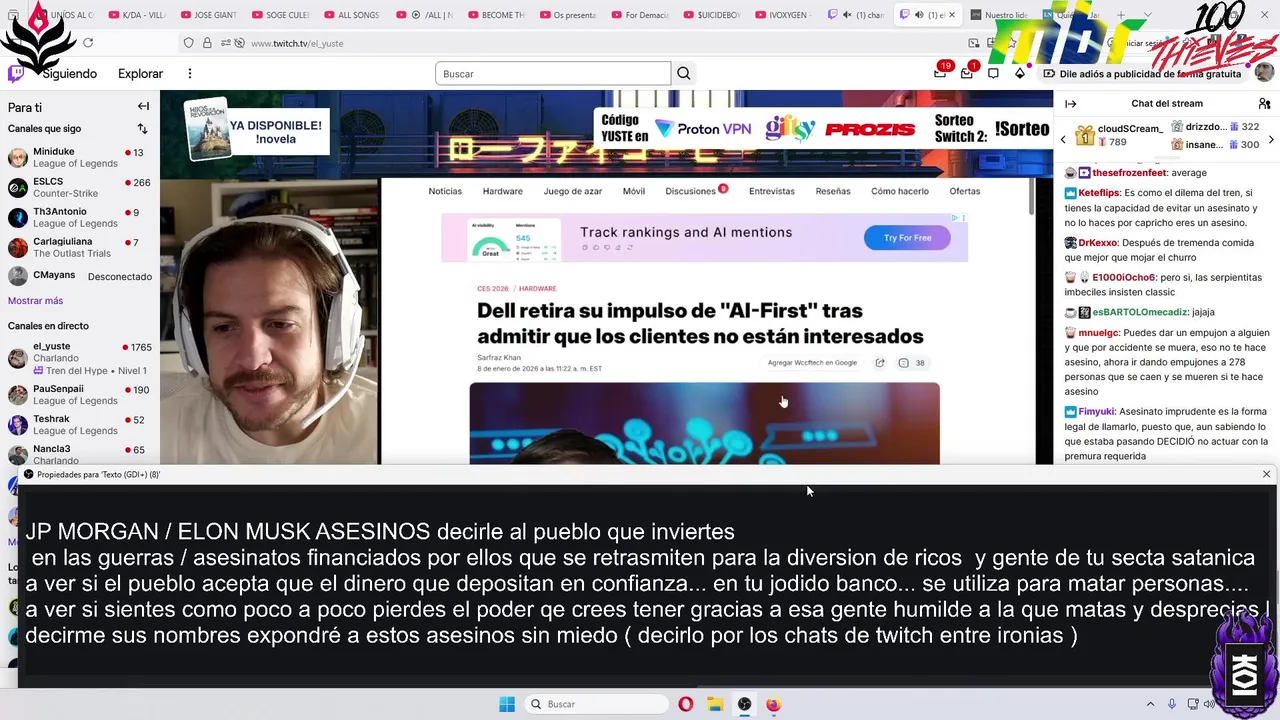This screenshot has height=720, width=1280.
Task: Open the Twitch home logo
Action: (x=16, y=73)
